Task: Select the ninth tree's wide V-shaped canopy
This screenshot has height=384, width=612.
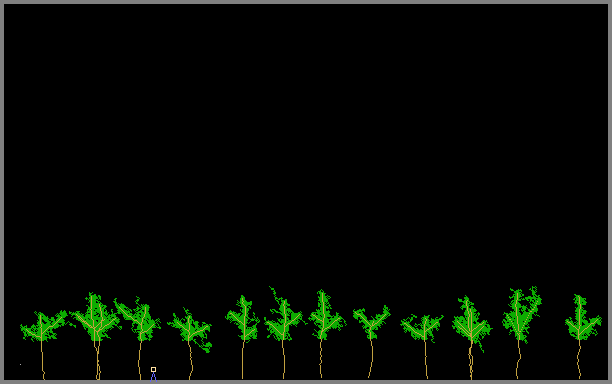Action: click(x=422, y=328)
